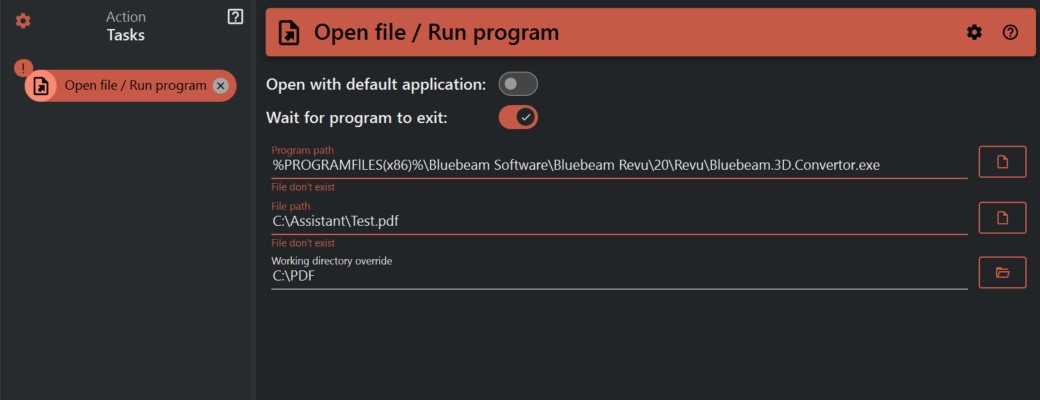Disable Wait for program to exit toggle
The image size is (1040, 400).
coord(518,117)
